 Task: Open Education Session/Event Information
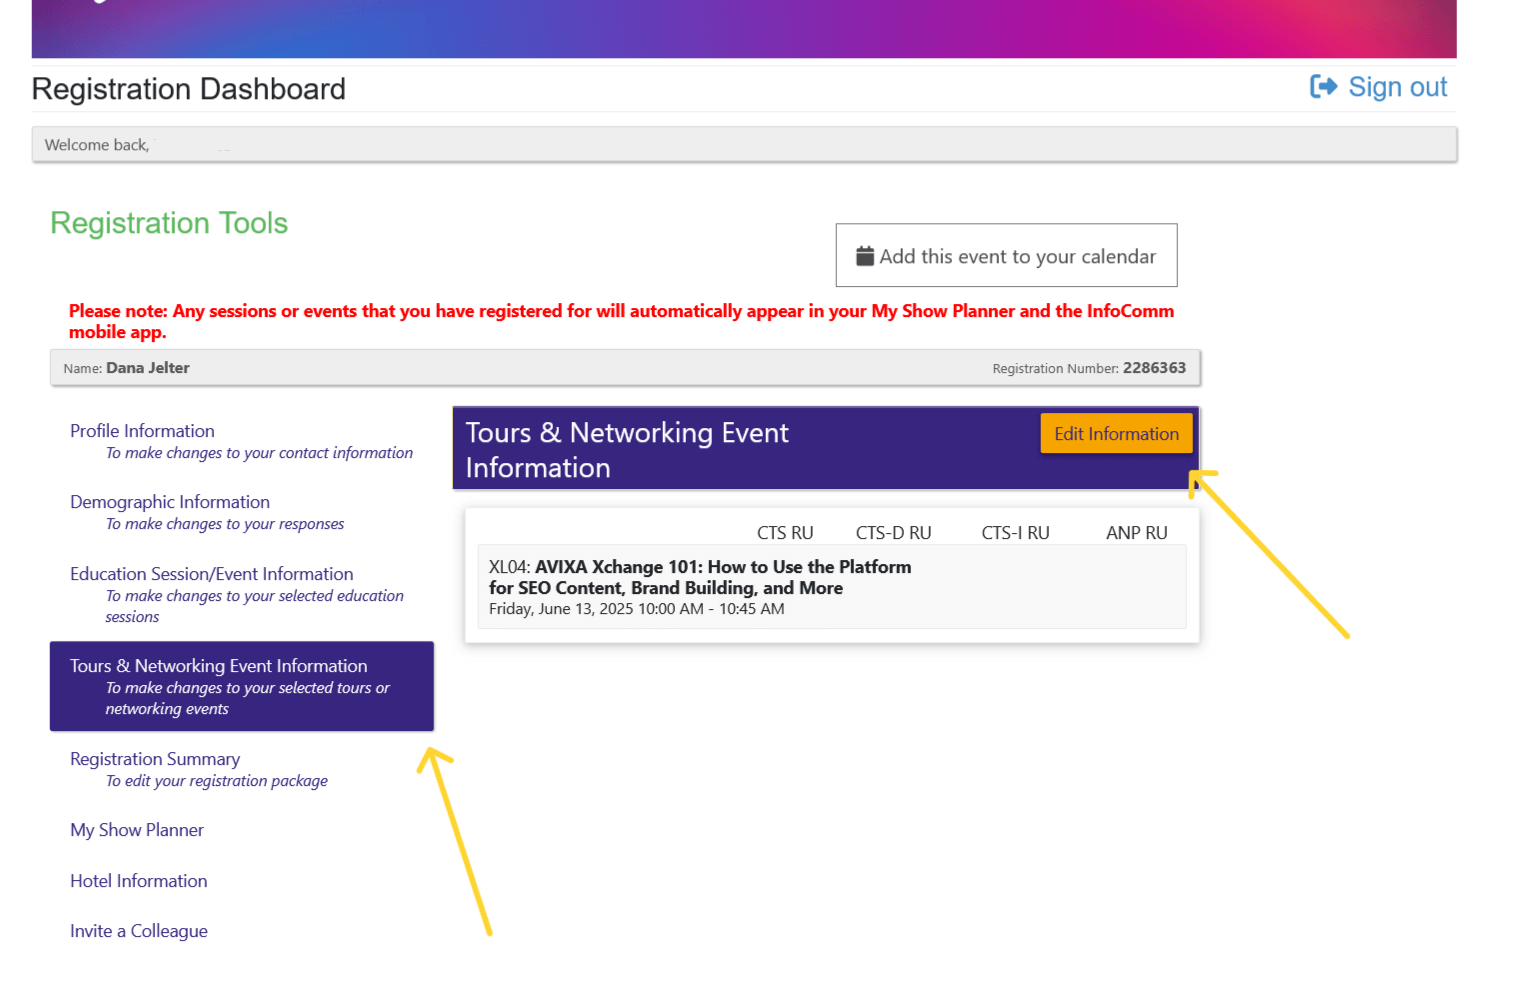click(x=211, y=574)
